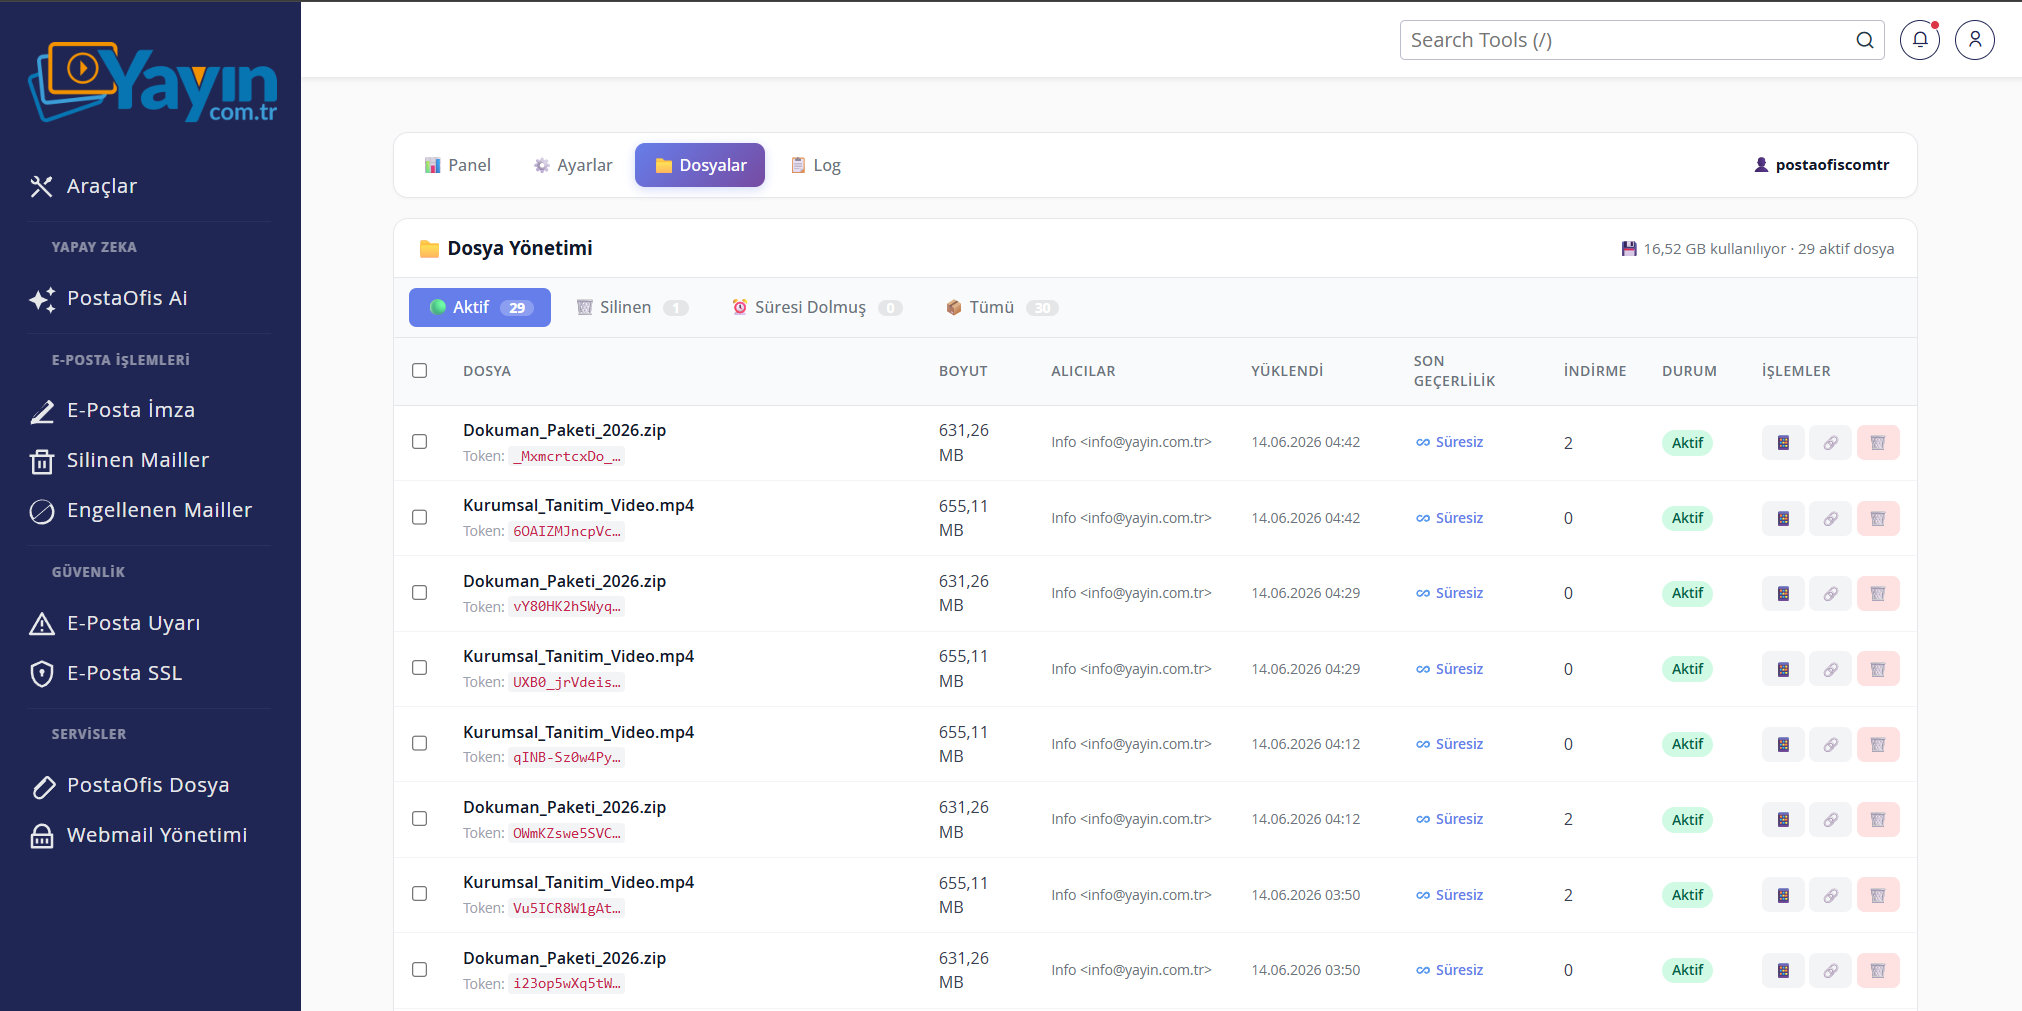Screen dimensions: 2022x1011
Task: Open keypad icon for token OWmKZswe5SVC file
Action: click(1783, 820)
